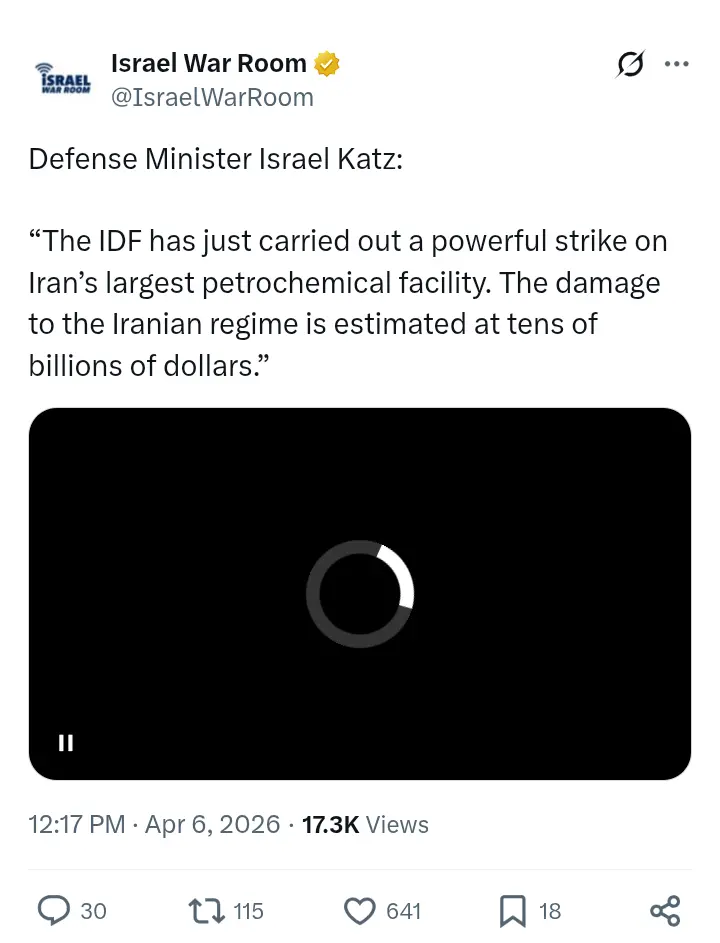The width and height of the screenshot is (720, 943).
Task: Pause the video in the post
Action: click(66, 743)
